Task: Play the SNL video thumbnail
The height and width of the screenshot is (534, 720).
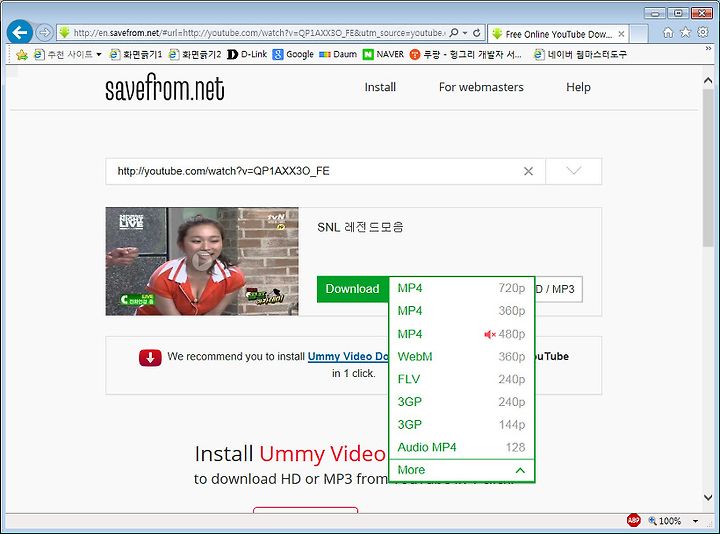Action: coord(202,261)
